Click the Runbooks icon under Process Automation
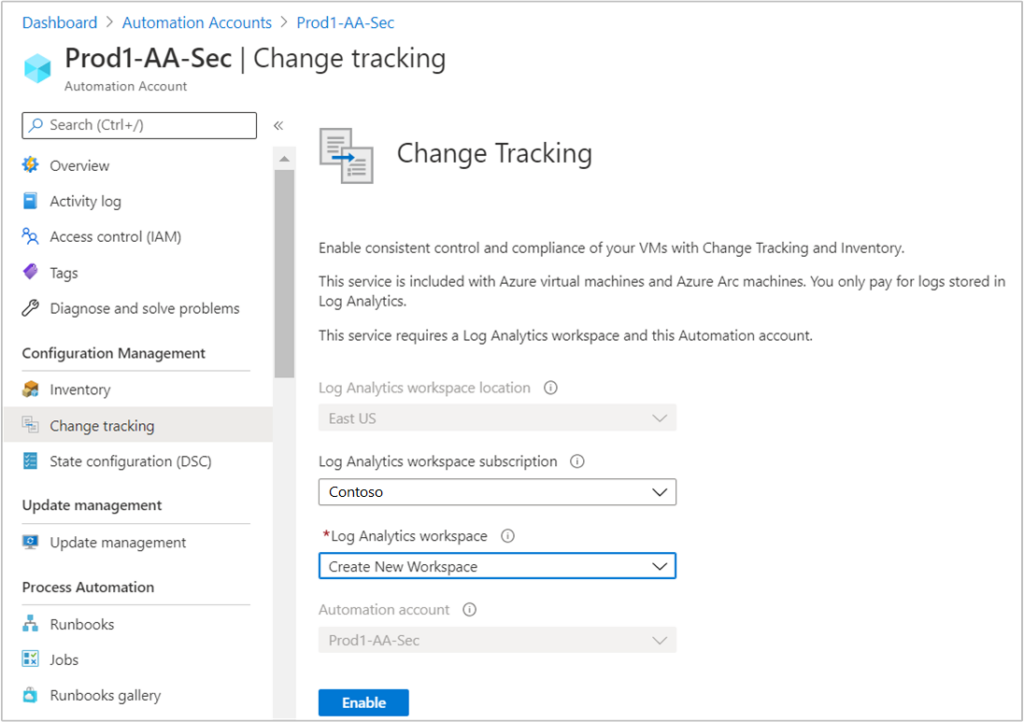 click(x=33, y=624)
